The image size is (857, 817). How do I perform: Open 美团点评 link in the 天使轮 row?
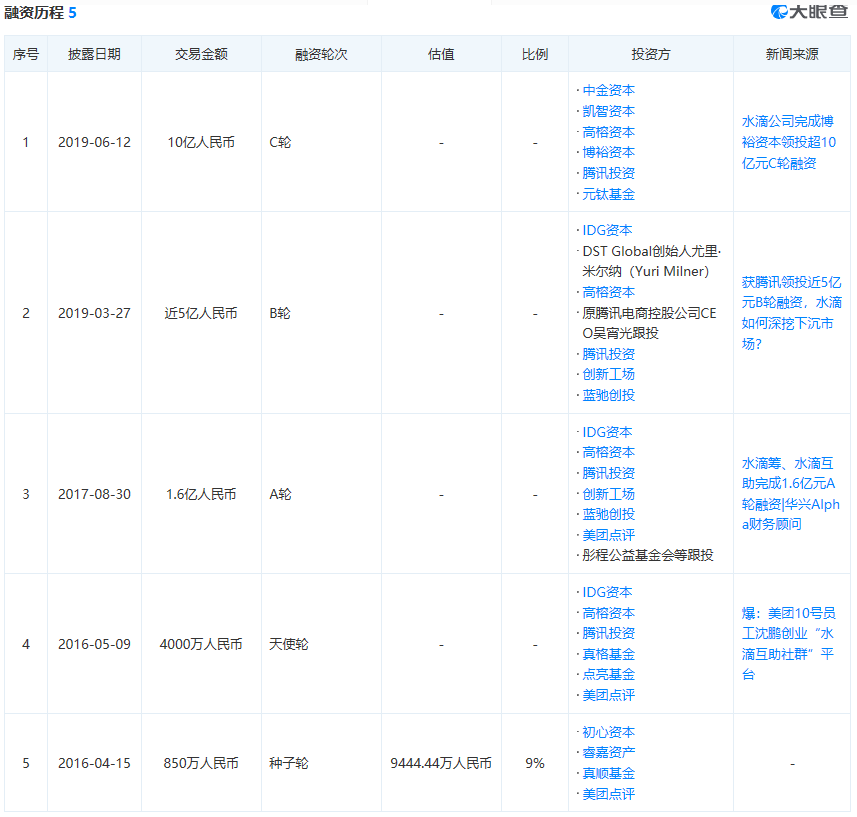[608, 695]
